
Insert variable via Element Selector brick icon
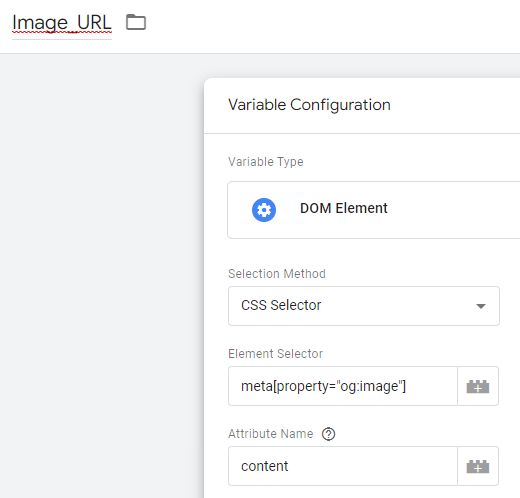click(x=478, y=386)
